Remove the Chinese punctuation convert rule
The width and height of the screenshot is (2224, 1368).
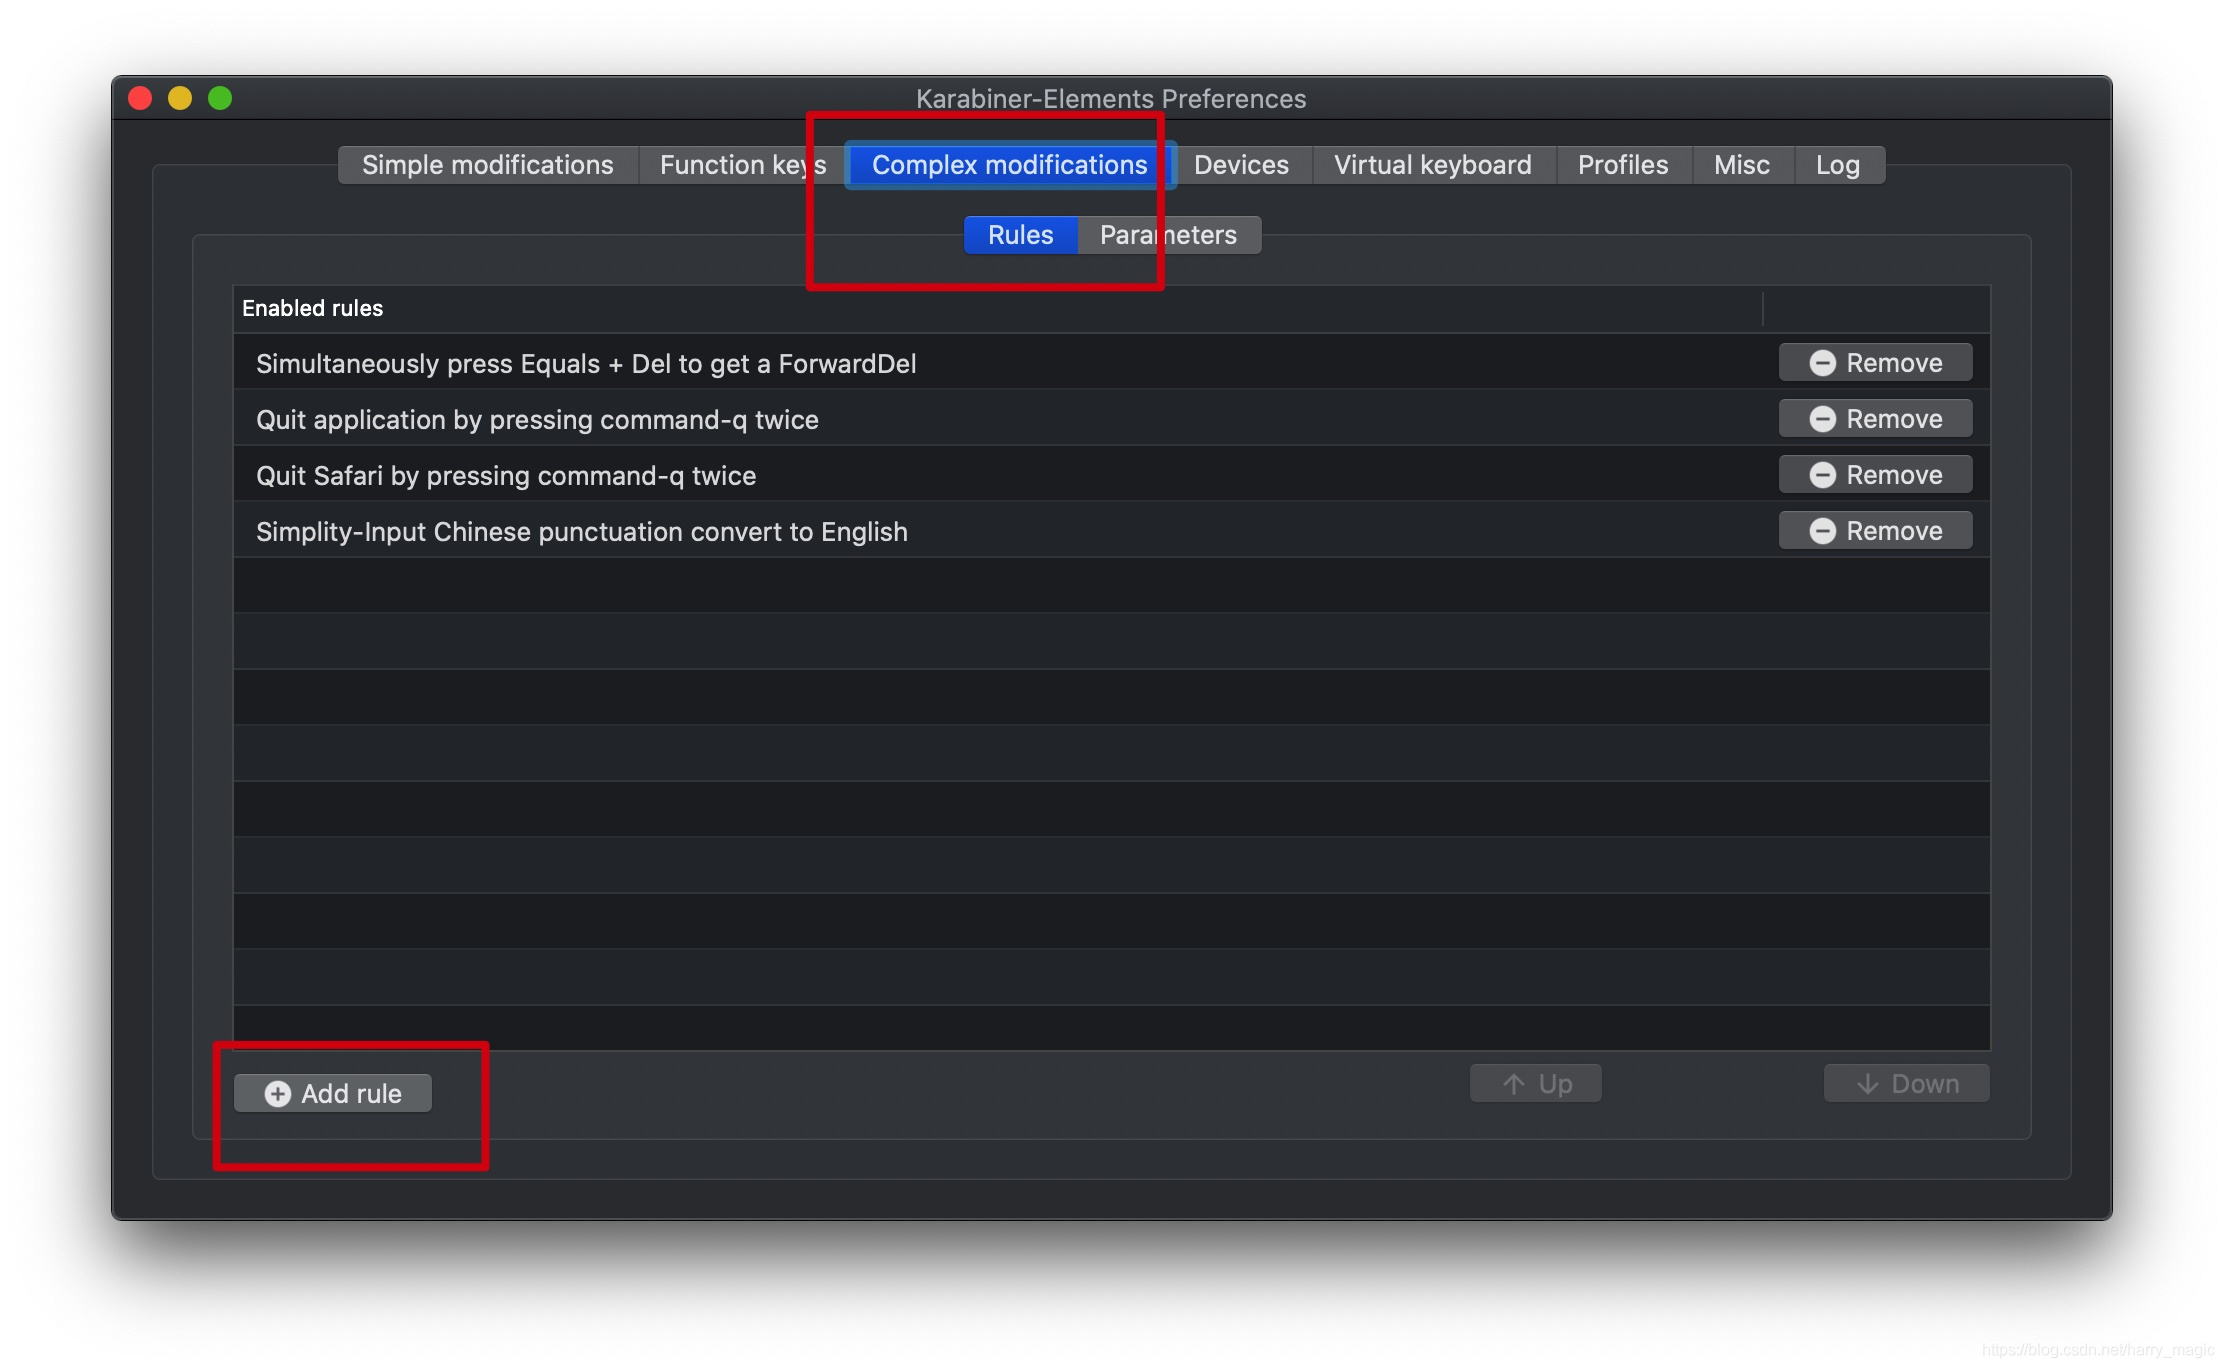click(x=1875, y=531)
